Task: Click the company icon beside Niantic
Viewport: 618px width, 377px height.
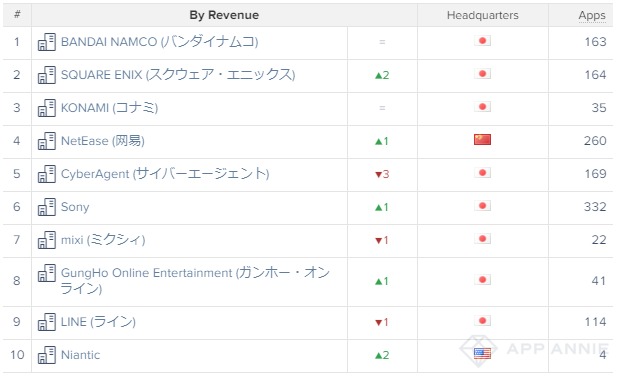Action: (x=47, y=355)
